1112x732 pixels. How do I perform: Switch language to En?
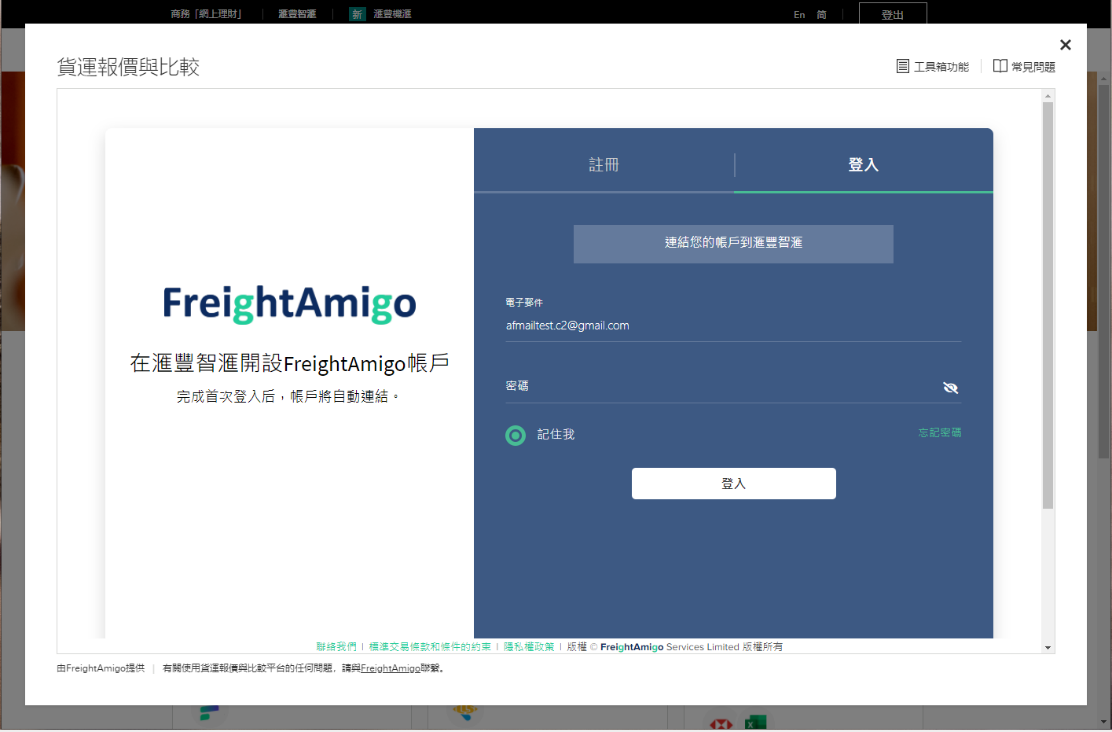799,14
